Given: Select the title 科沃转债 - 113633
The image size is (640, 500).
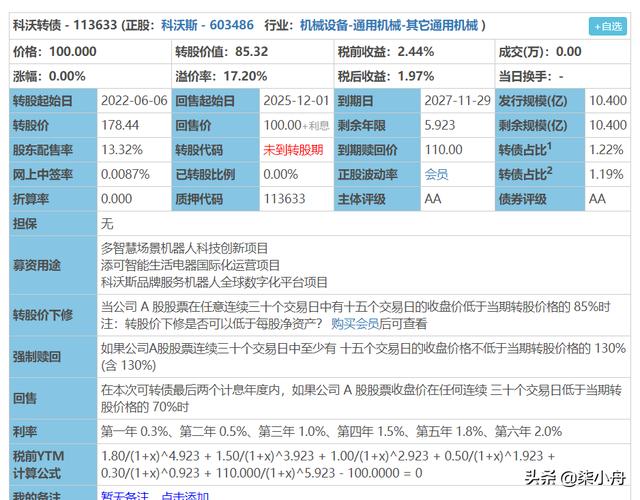Looking at the screenshot, I should [65, 25].
